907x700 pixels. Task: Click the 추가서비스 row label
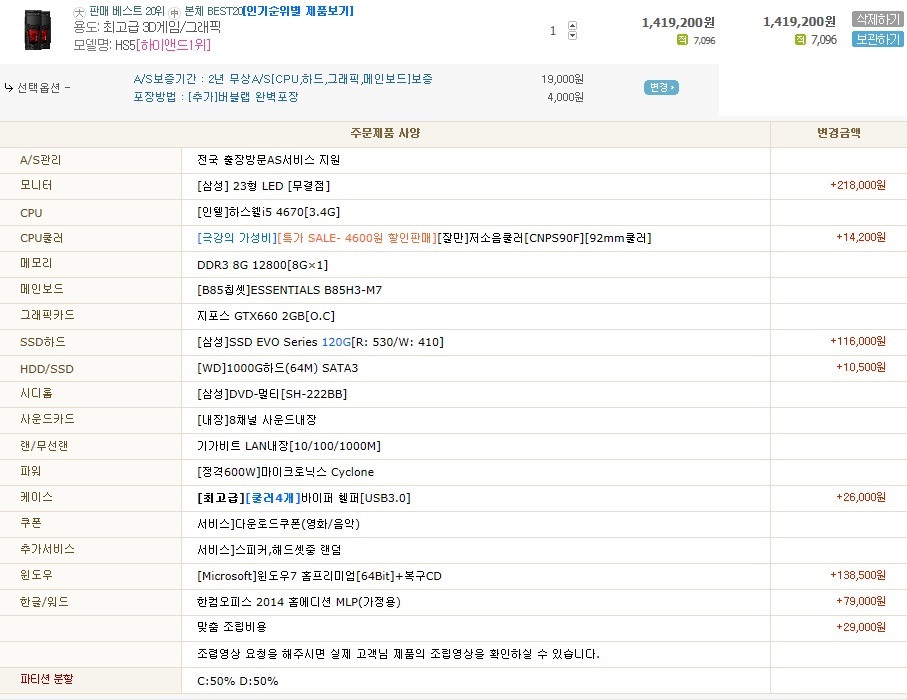click(x=47, y=549)
